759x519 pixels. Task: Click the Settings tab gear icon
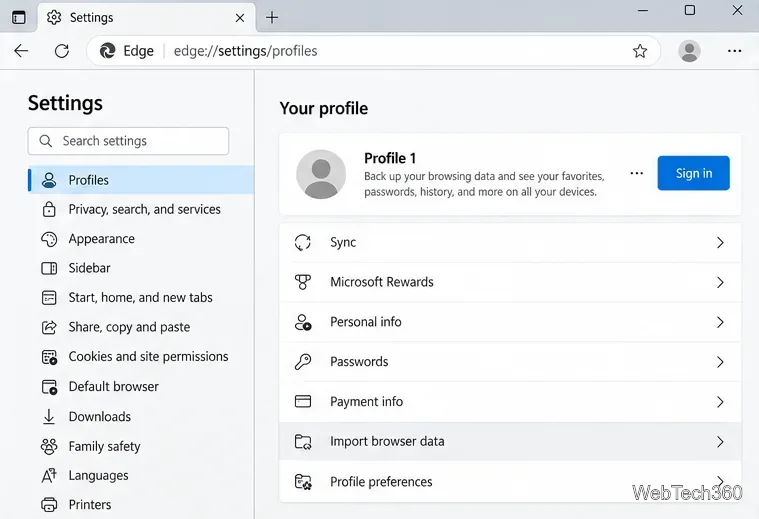54,17
